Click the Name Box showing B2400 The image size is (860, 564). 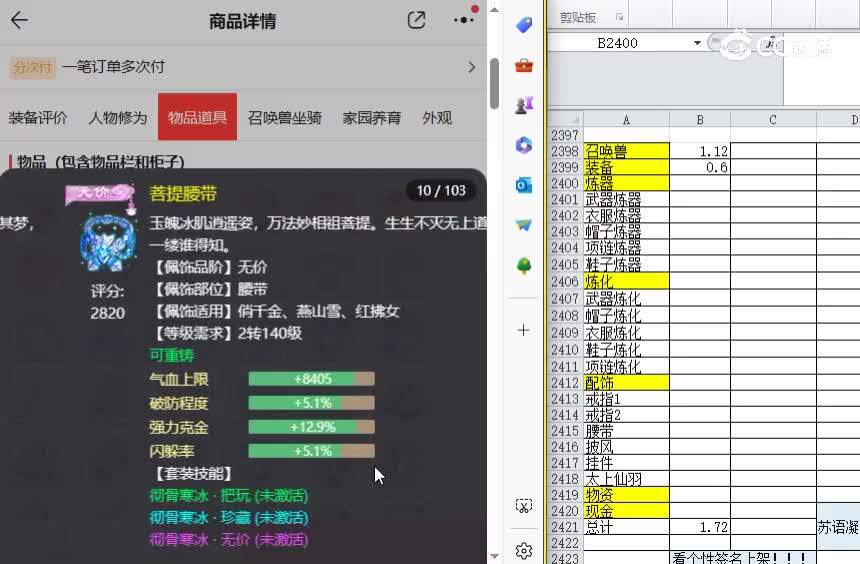[619, 43]
